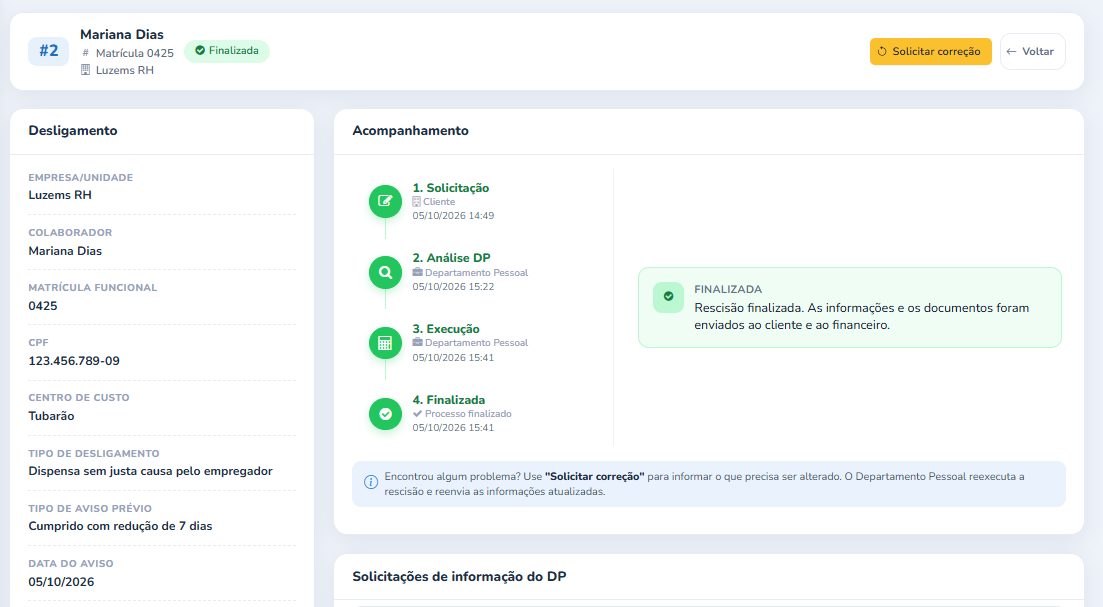
Task: Click the info icon beside 'Encontrou algum problema?'
Action: [371, 483]
